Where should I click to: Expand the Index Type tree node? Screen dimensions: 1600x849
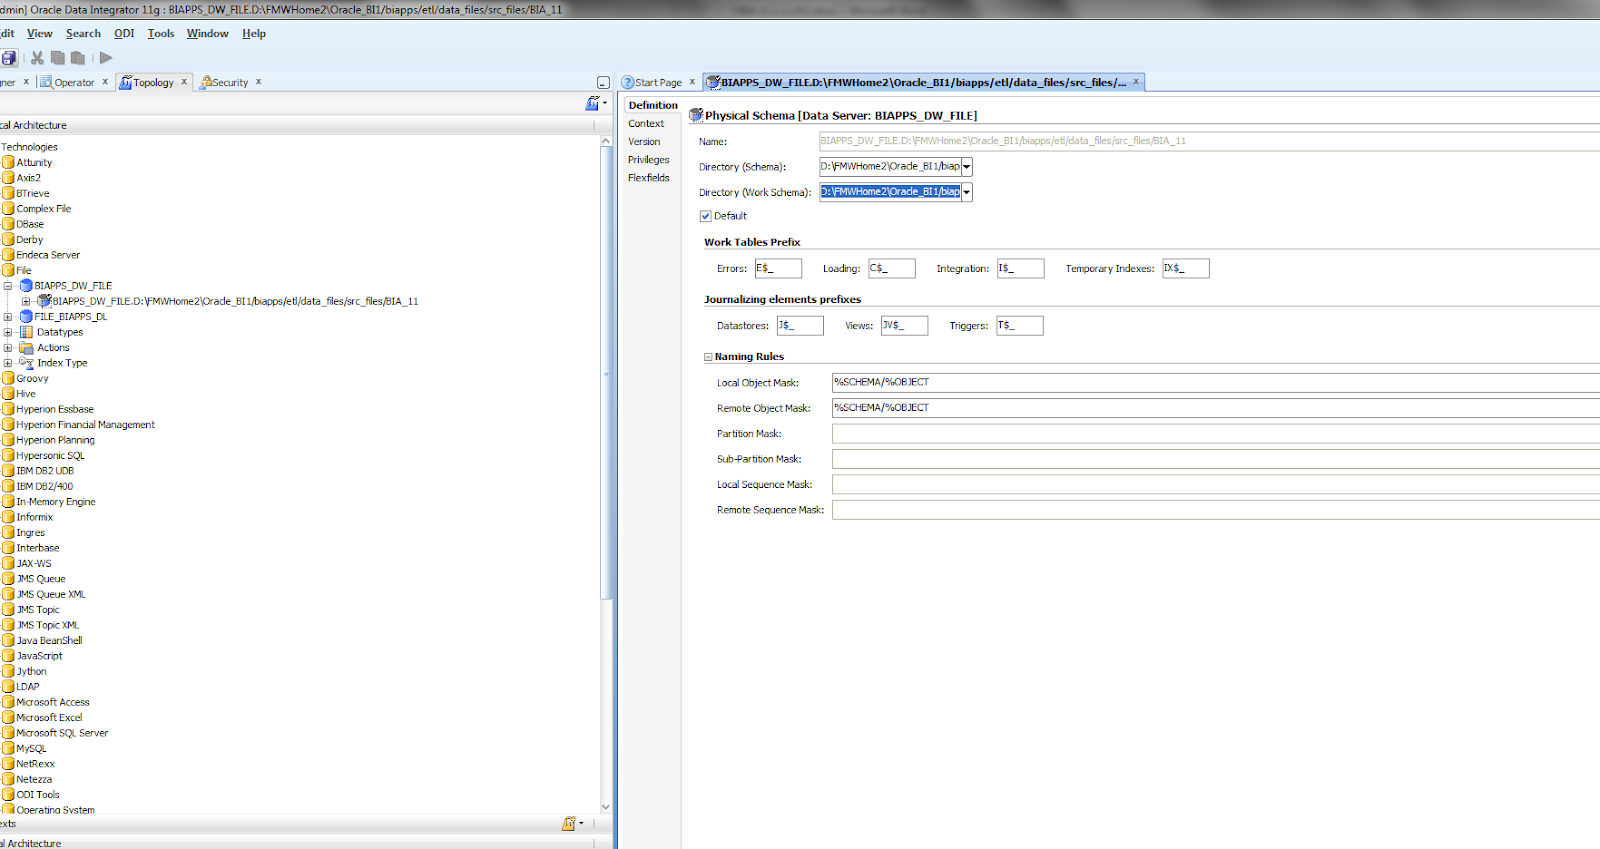point(8,363)
